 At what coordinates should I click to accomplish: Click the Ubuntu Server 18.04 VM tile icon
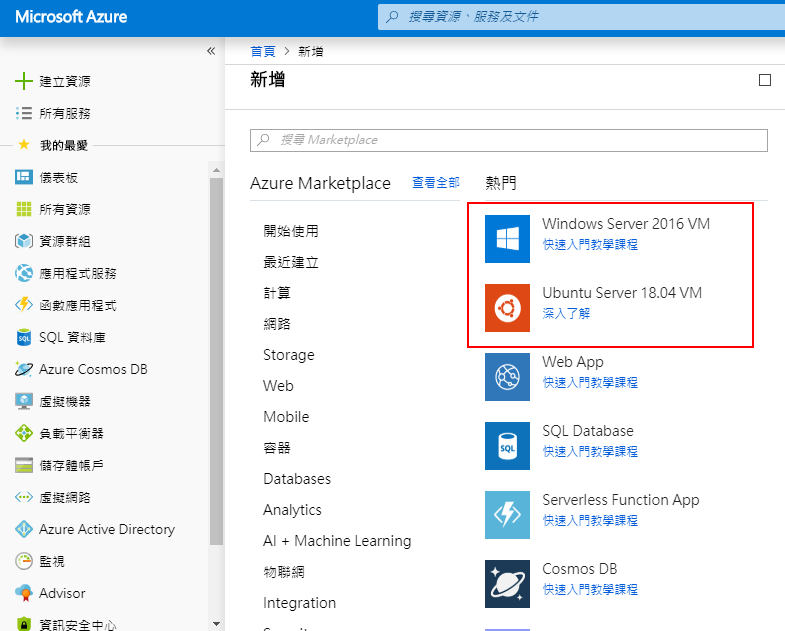[x=507, y=308]
